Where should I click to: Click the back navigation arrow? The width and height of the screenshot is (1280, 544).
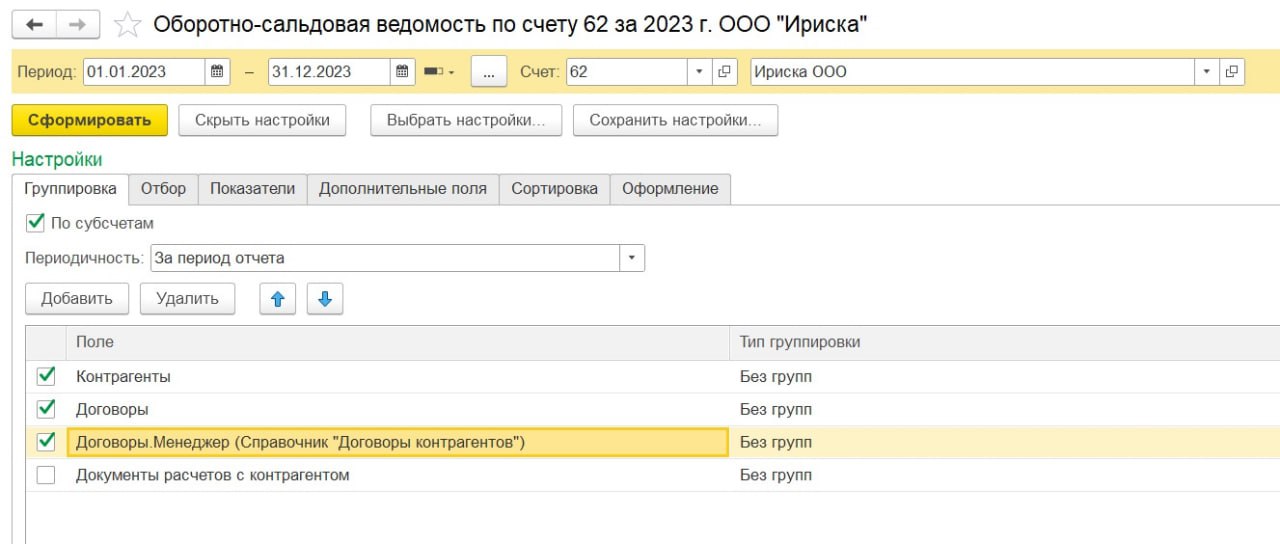pos(34,25)
